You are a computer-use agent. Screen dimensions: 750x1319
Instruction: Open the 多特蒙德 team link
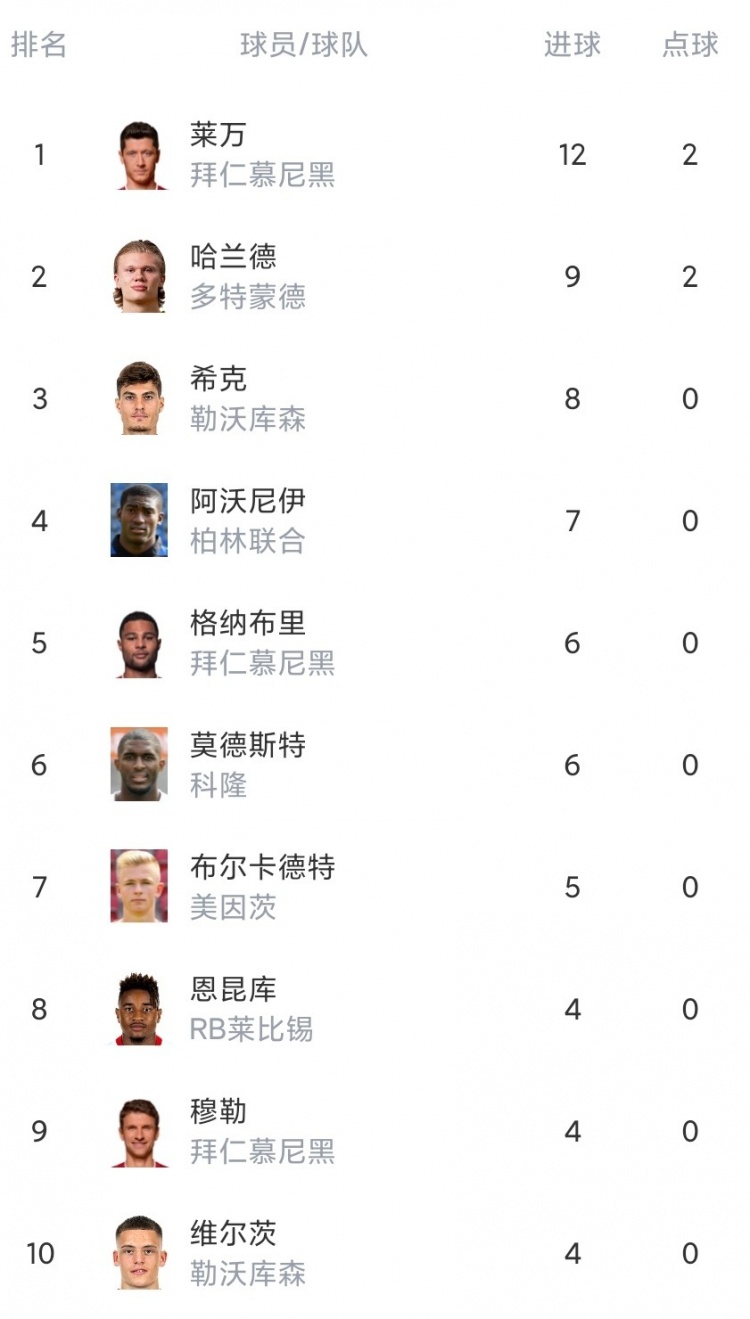point(248,297)
